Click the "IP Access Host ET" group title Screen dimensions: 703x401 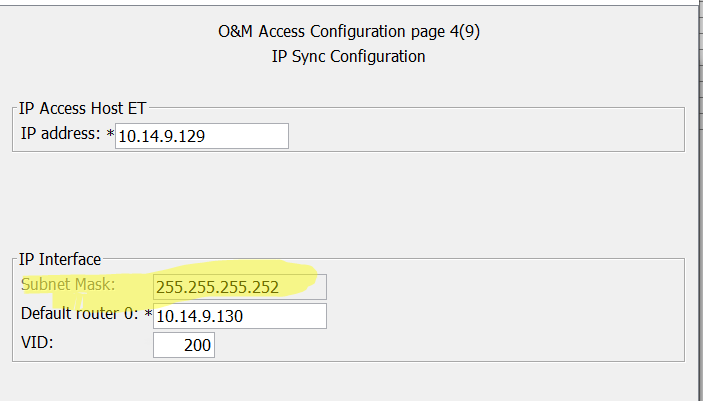tap(83, 109)
